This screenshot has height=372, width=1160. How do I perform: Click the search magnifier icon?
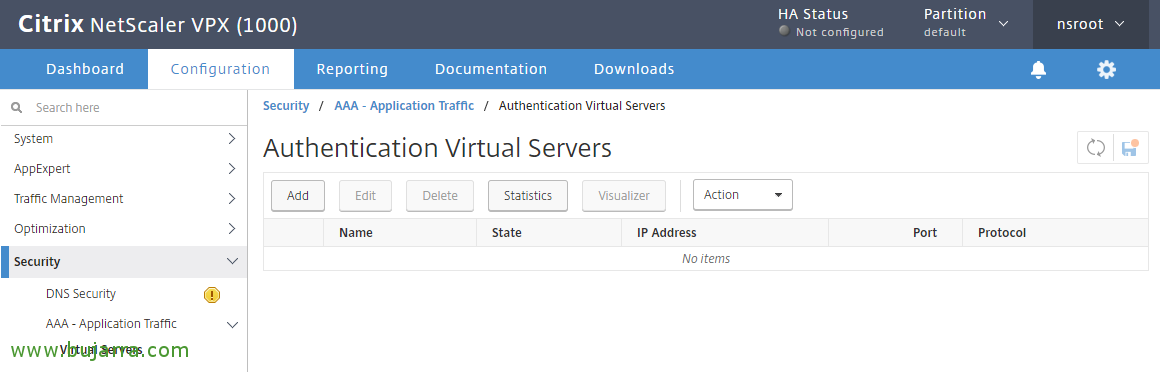pyautogui.click(x=16, y=108)
